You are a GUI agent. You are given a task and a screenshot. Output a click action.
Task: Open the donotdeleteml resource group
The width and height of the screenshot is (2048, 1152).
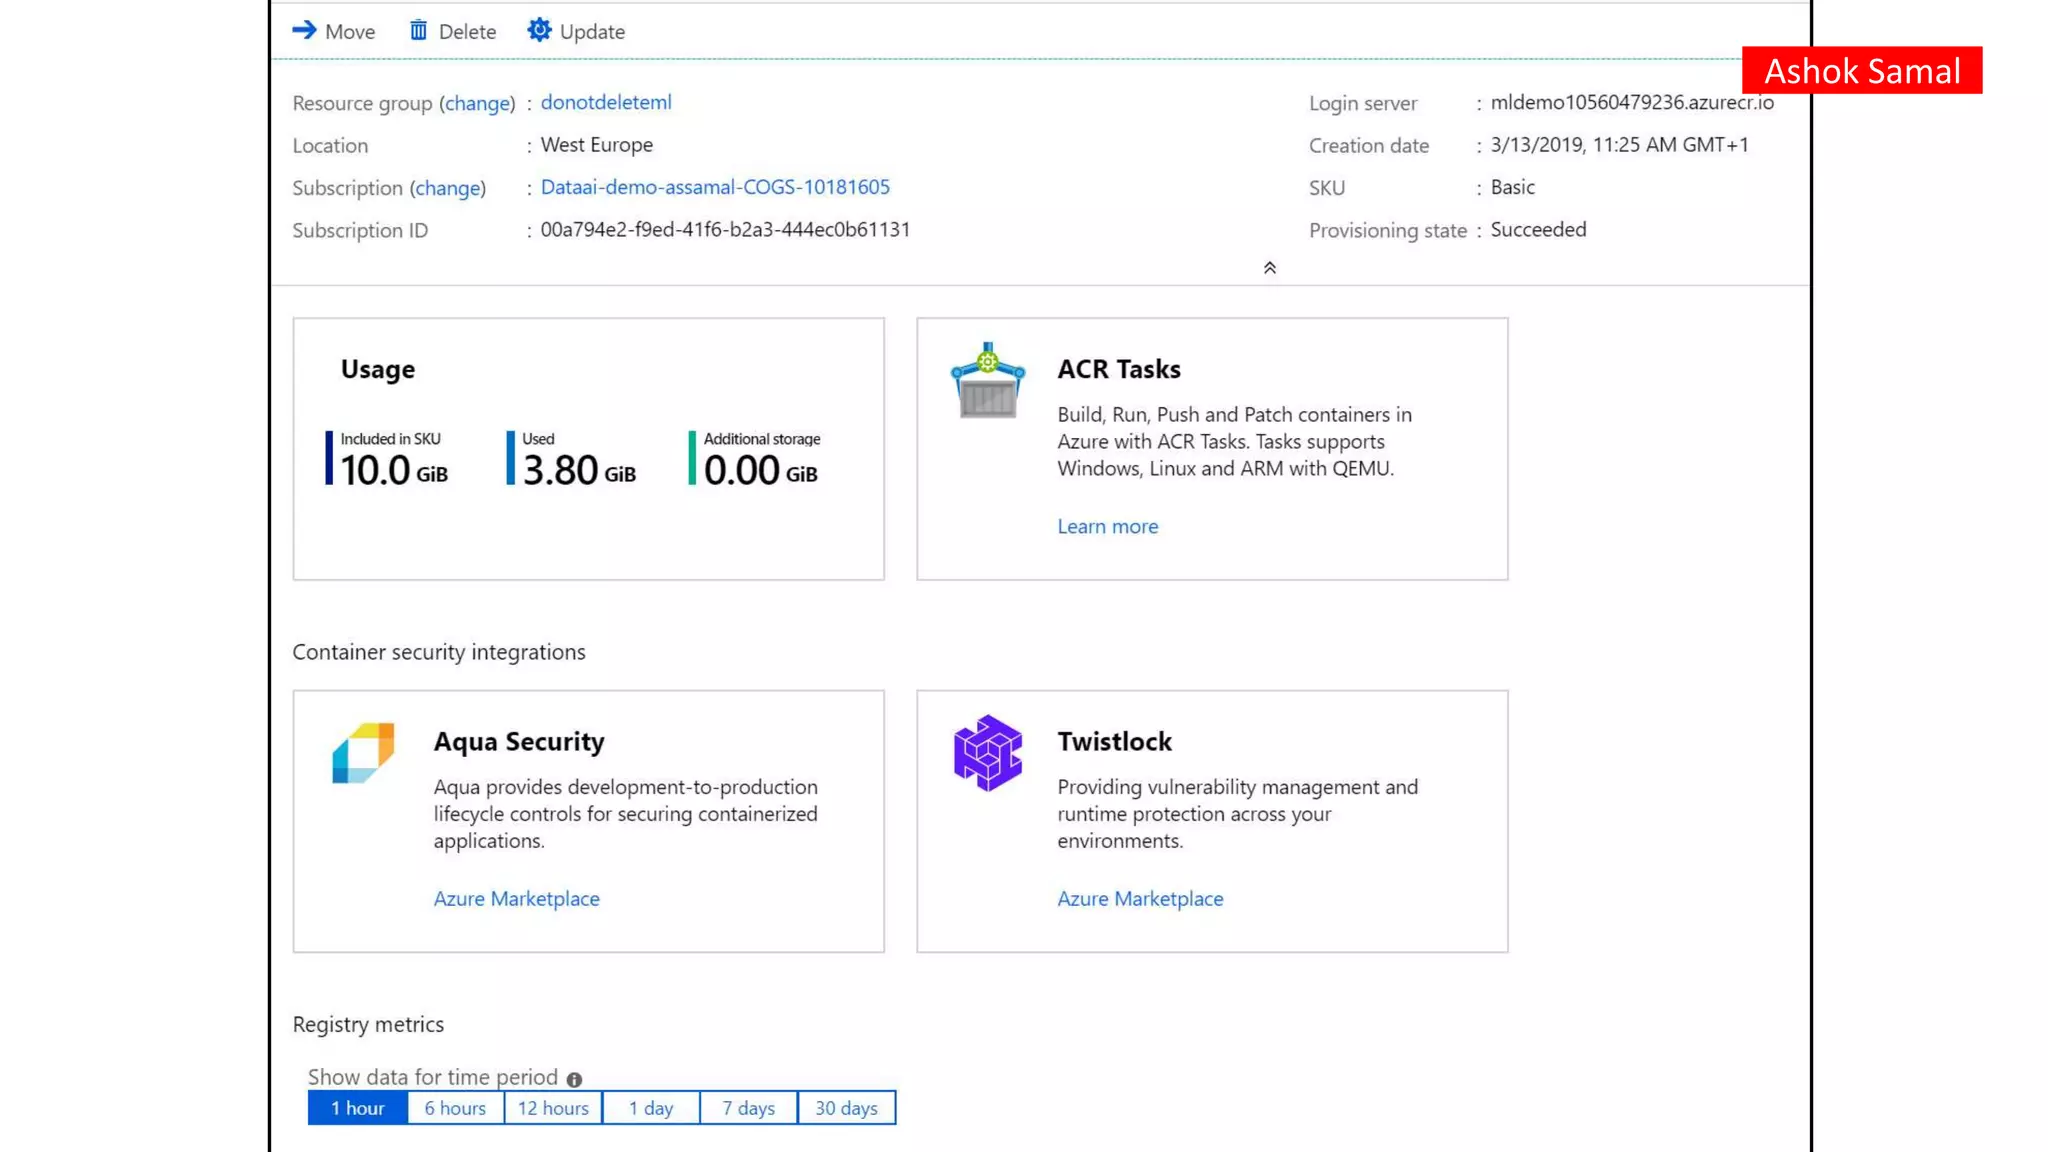pyautogui.click(x=606, y=102)
